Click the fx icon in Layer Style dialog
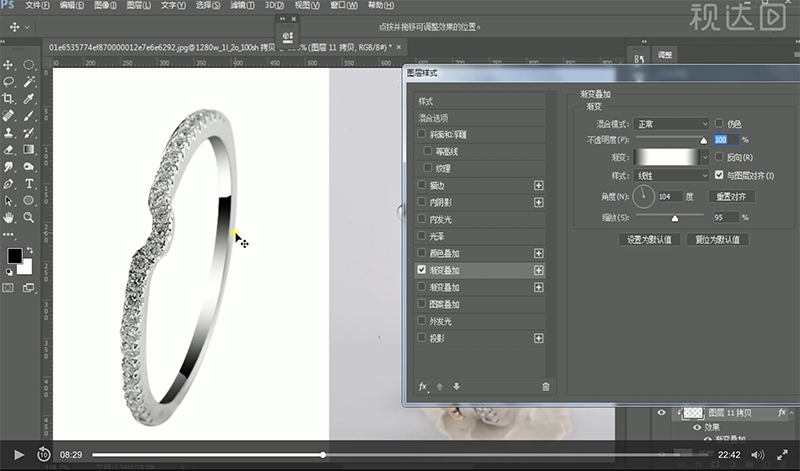 pyautogui.click(x=423, y=387)
